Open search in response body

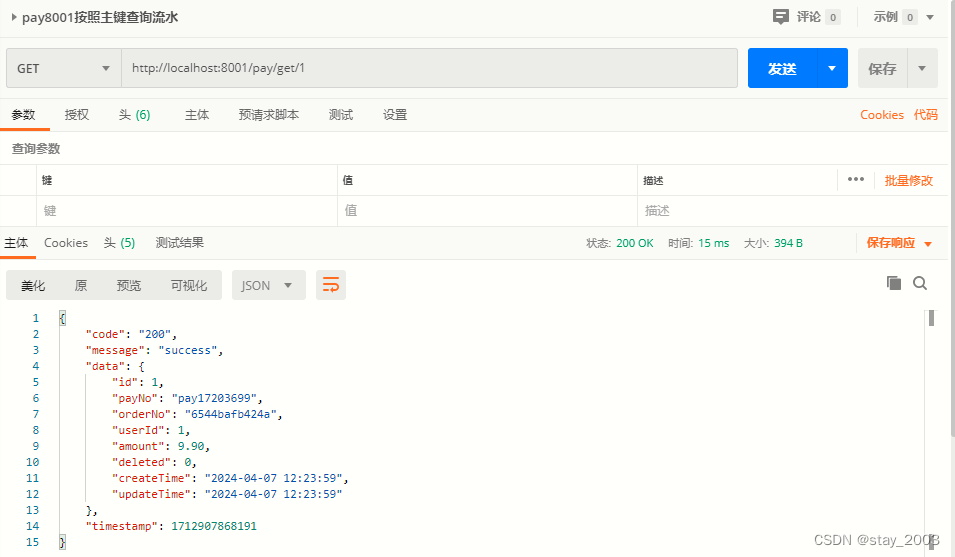[x=920, y=283]
